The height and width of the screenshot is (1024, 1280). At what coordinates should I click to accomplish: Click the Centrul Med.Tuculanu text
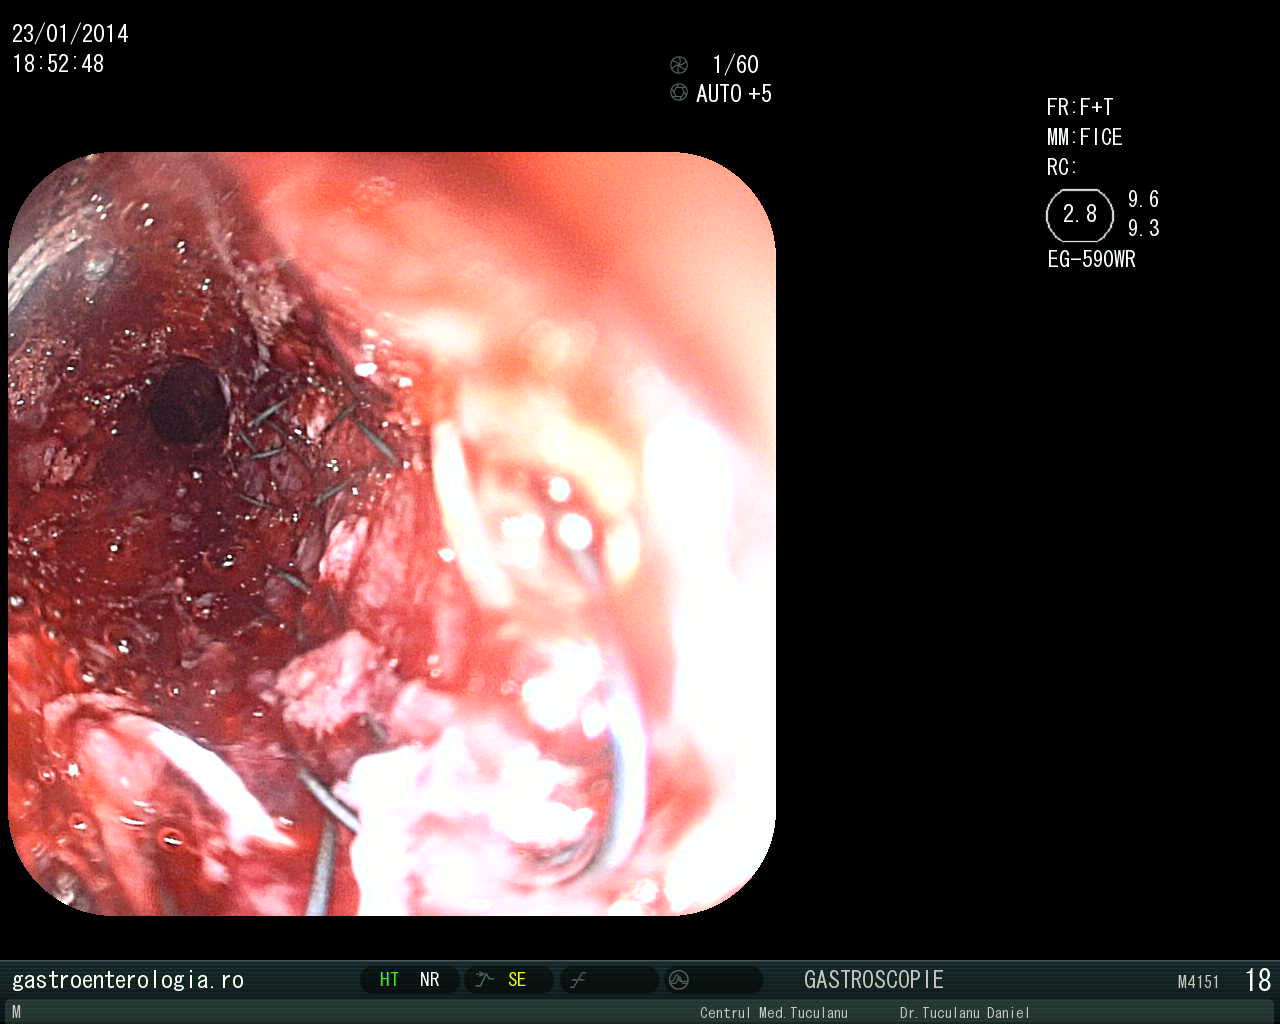pyautogui.click(x=774, y=1013)
